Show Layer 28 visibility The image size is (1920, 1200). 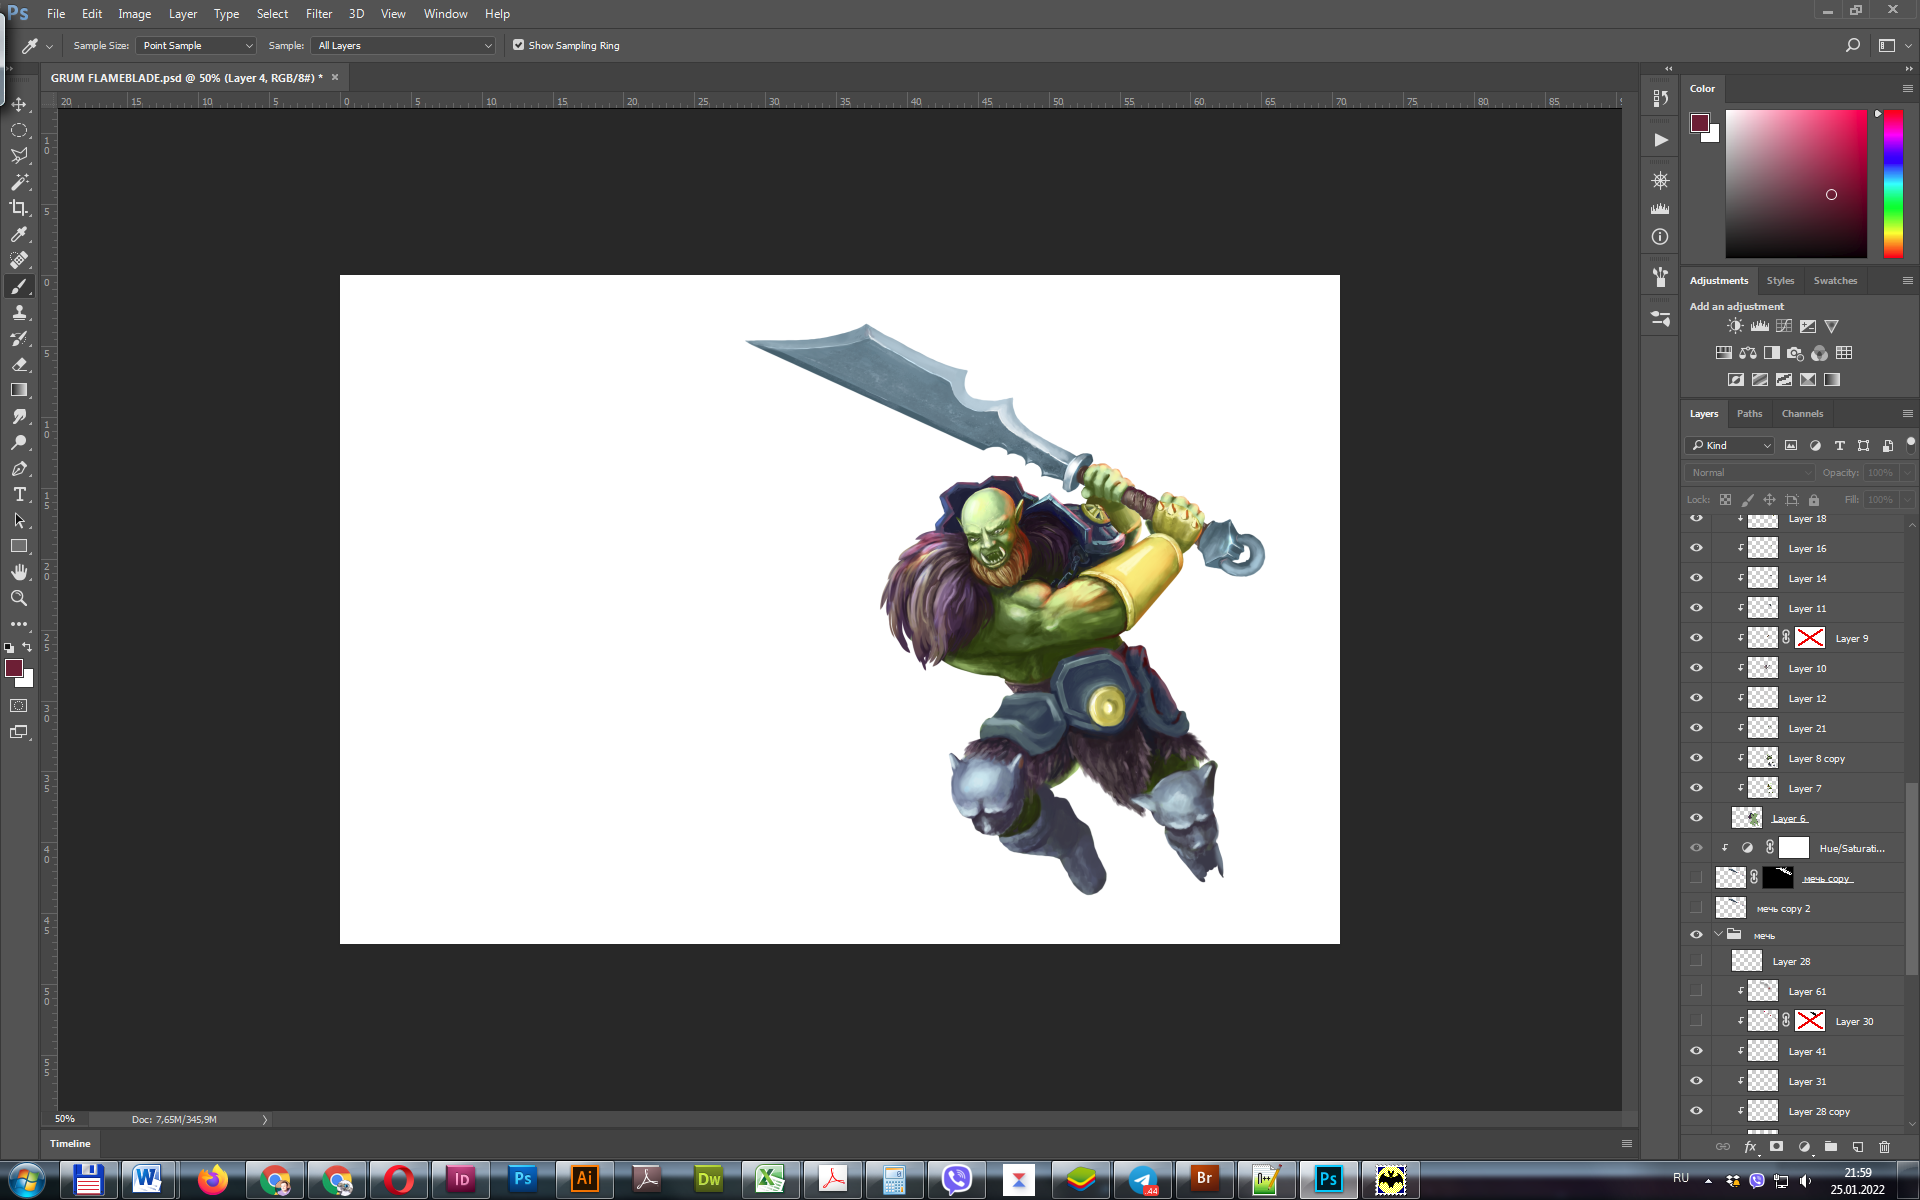pyautogui.click(x=1696, y=961)
